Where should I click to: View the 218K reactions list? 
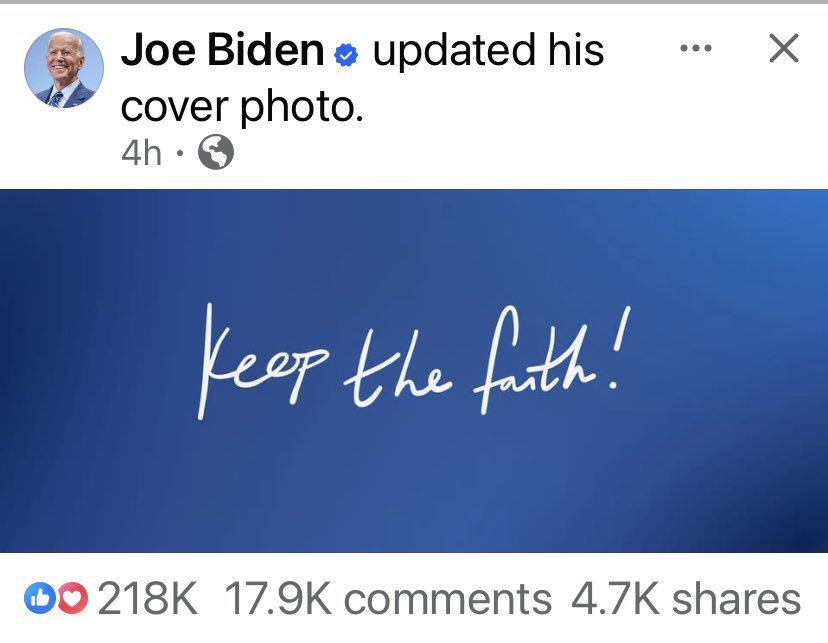click(147, 599)
